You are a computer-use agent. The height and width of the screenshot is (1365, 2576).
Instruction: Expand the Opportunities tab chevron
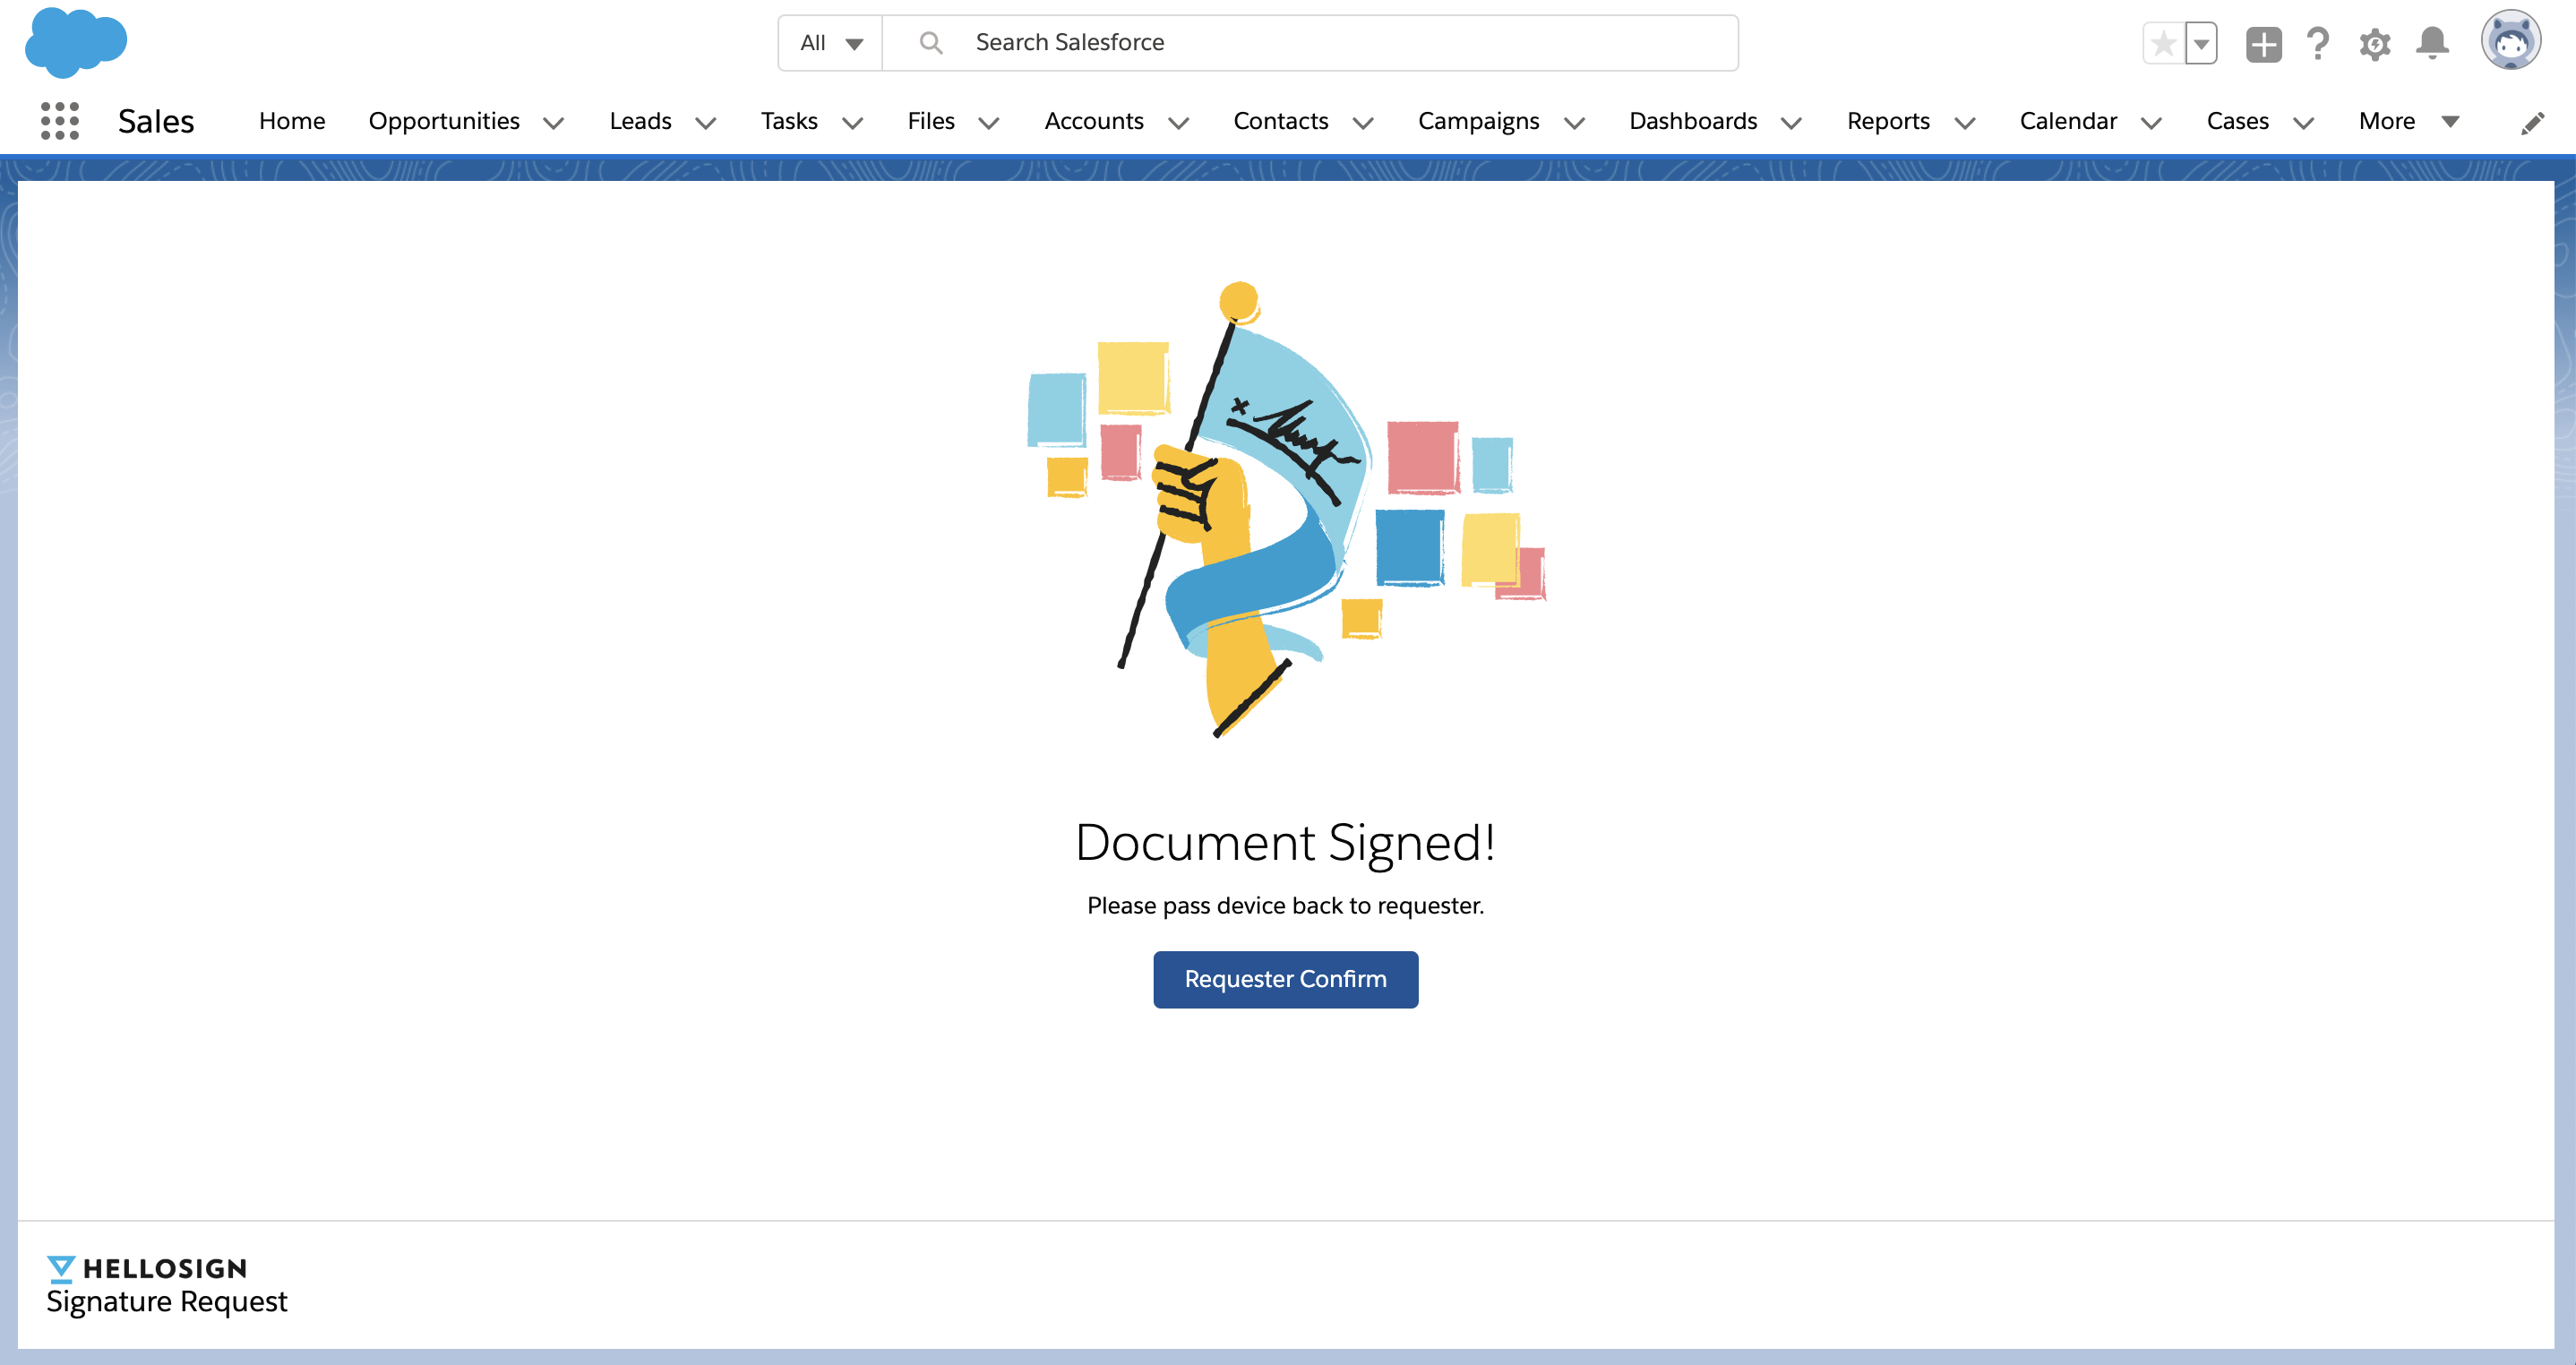554,122
